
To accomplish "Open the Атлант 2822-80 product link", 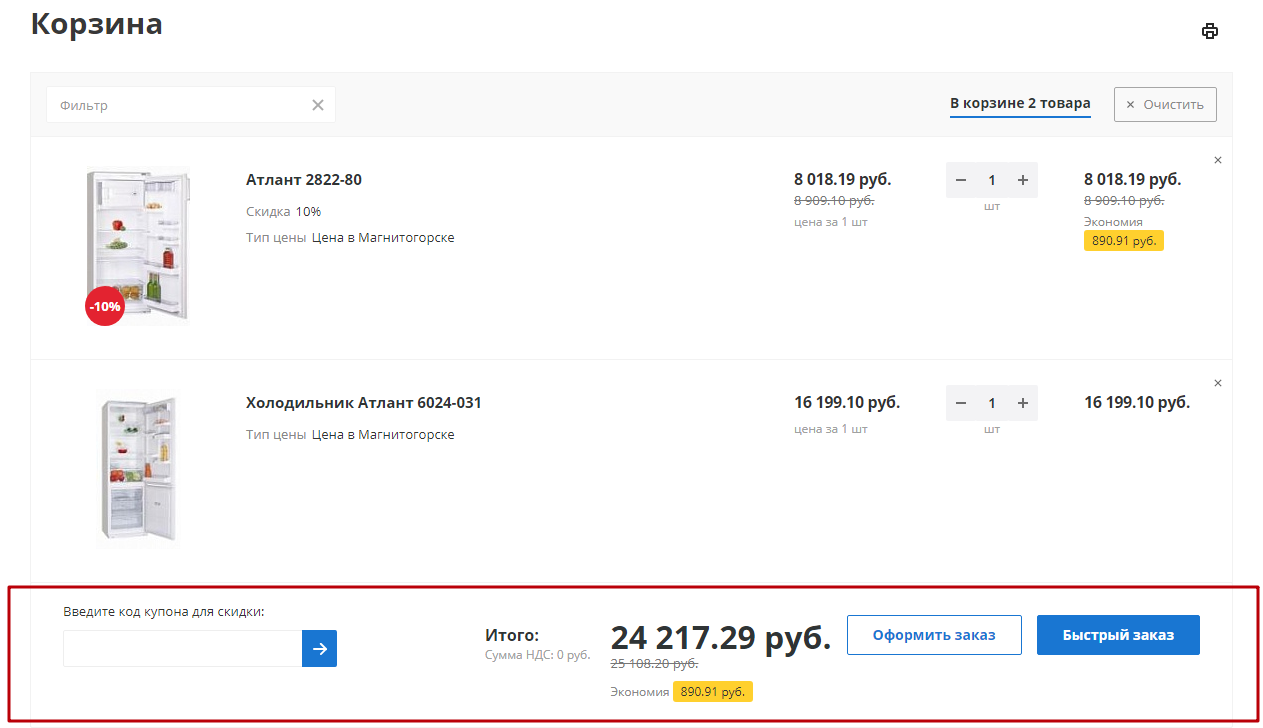I will pyautogui.click(x=304, y=180).
